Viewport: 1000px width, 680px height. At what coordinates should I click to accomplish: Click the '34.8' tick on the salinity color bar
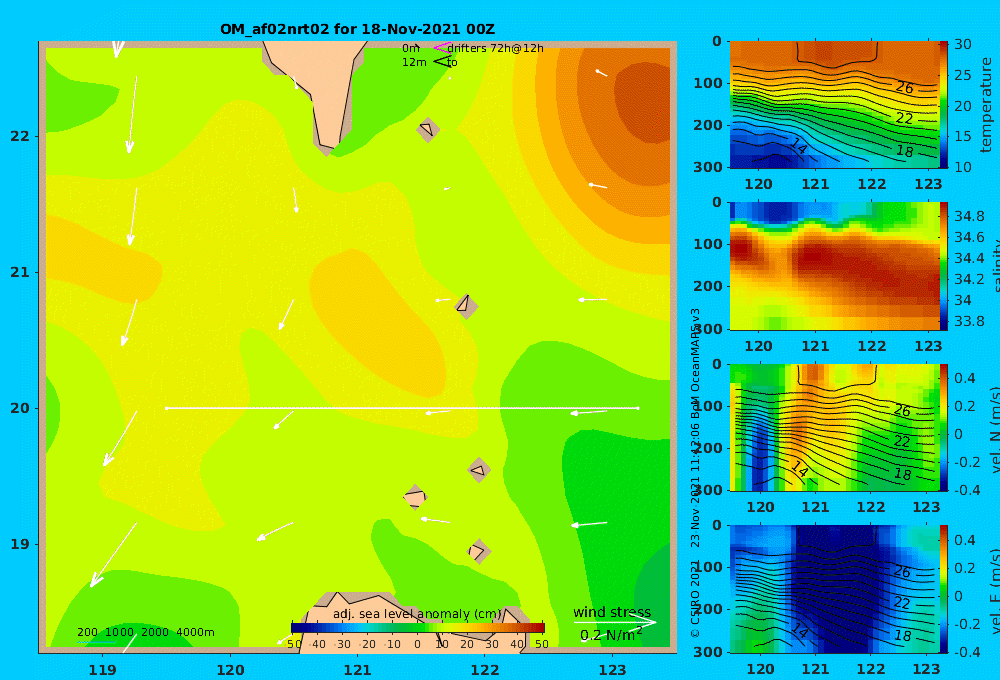pos(969,216)
